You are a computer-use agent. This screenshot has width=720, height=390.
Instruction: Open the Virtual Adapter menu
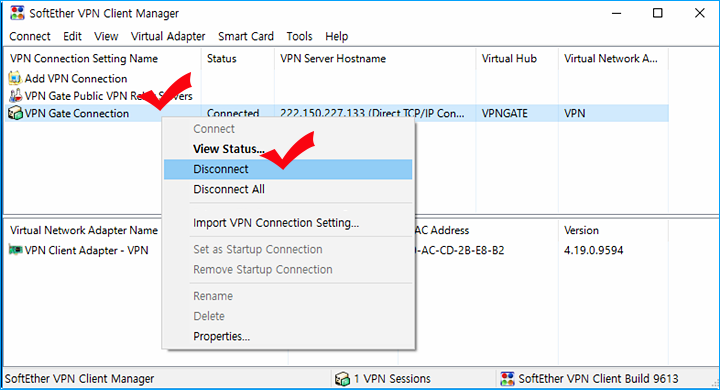pyautogui.click(x=168, y=36)
